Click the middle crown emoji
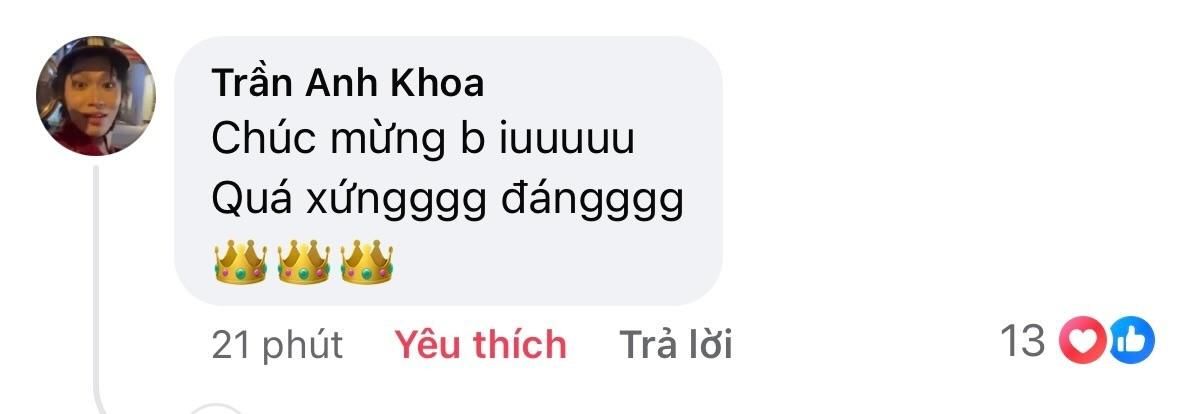Image resolution: width=1179 pixels, height=414 pixels. click(304, 262)
